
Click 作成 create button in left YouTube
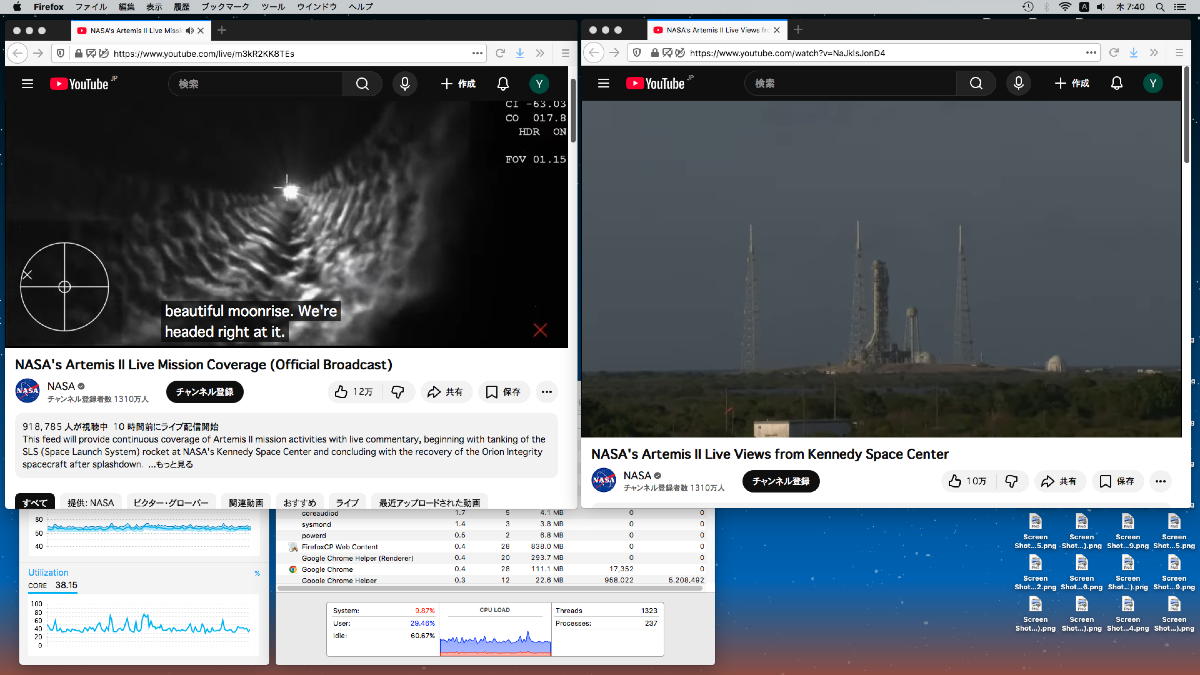pos(458,84)
